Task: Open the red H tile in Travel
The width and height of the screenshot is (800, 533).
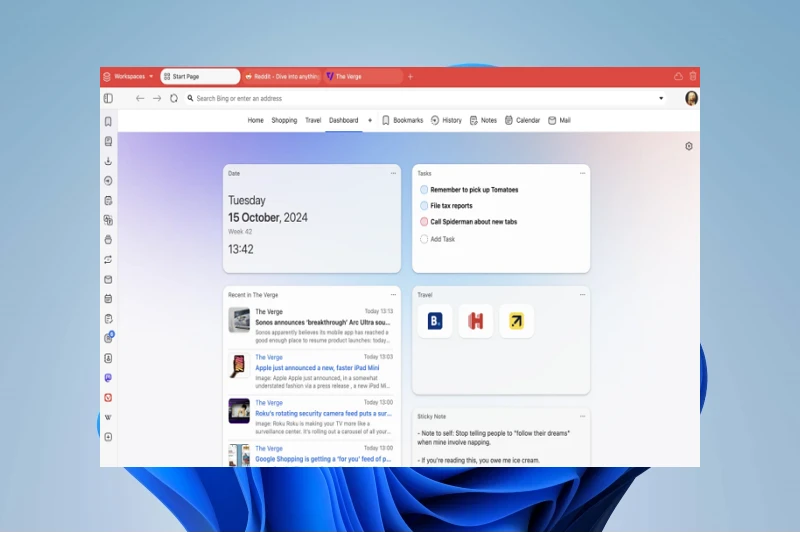Action: (476, 321)
